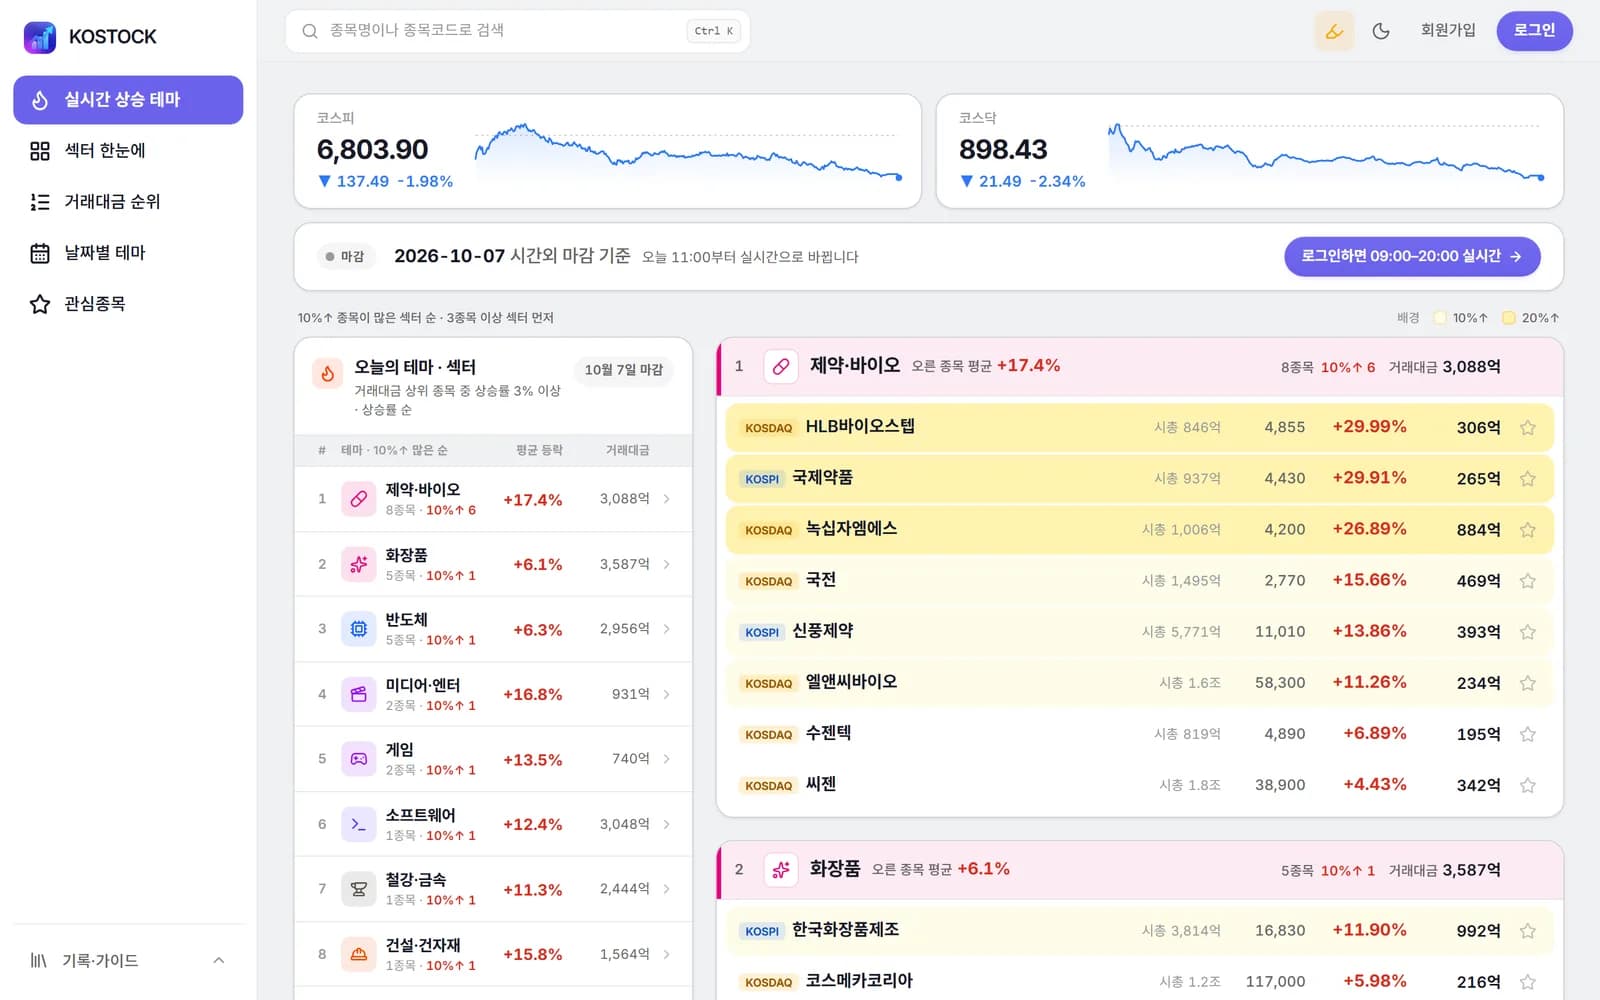Viewport: 1600px width, 1000px height.
Task: Click the 소프트웨어 terminal icon
Action: (358, 824)
